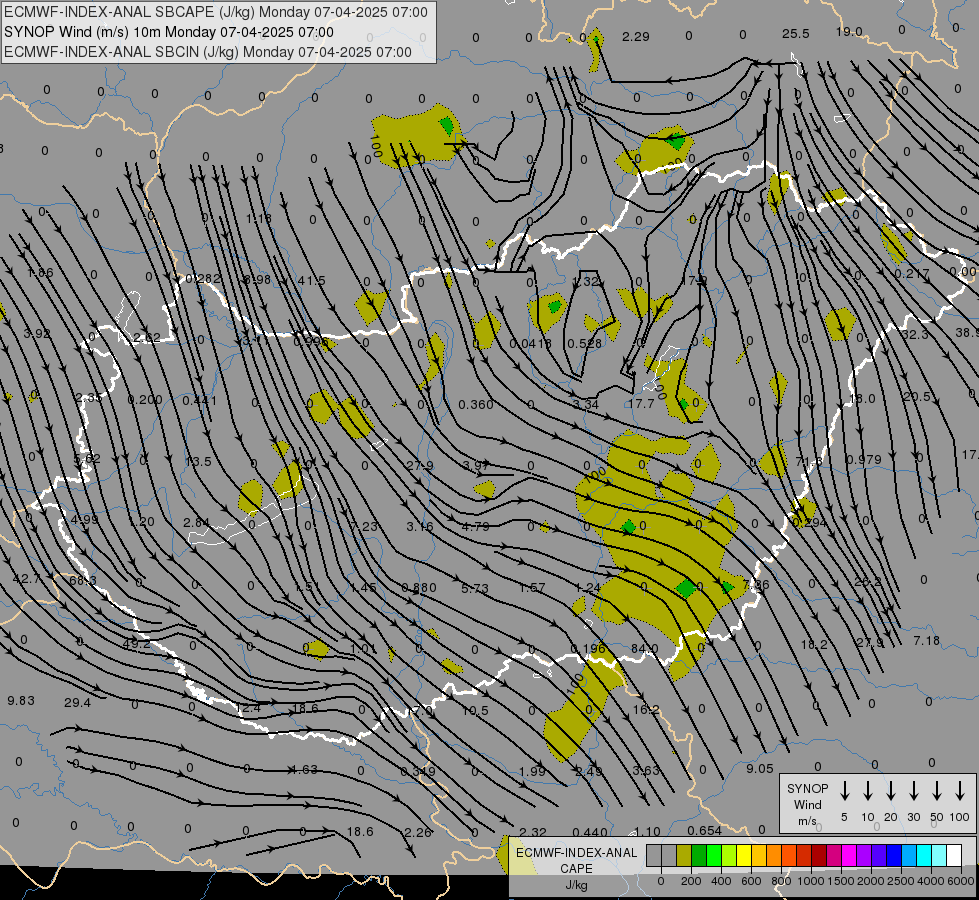Click the SYNOP Wind m/s legend label
Screen dimensions: 979x900
[x=807, y=805]
